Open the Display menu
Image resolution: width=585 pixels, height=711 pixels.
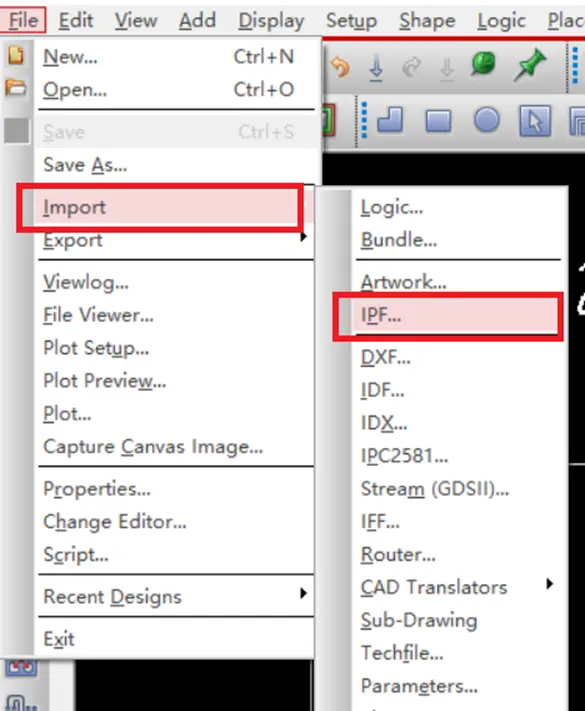[271, 20]
